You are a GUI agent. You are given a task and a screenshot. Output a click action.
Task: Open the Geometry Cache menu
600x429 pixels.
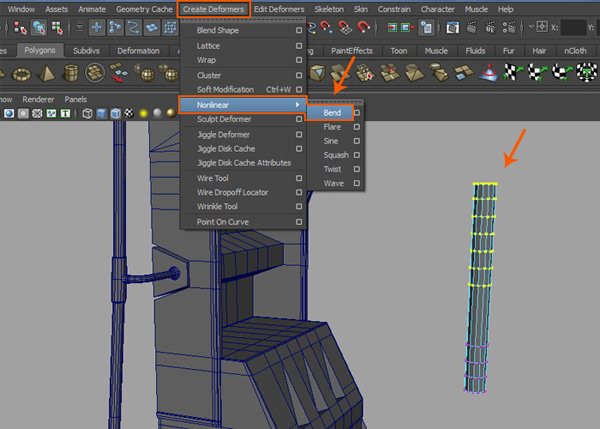point(144,9)
